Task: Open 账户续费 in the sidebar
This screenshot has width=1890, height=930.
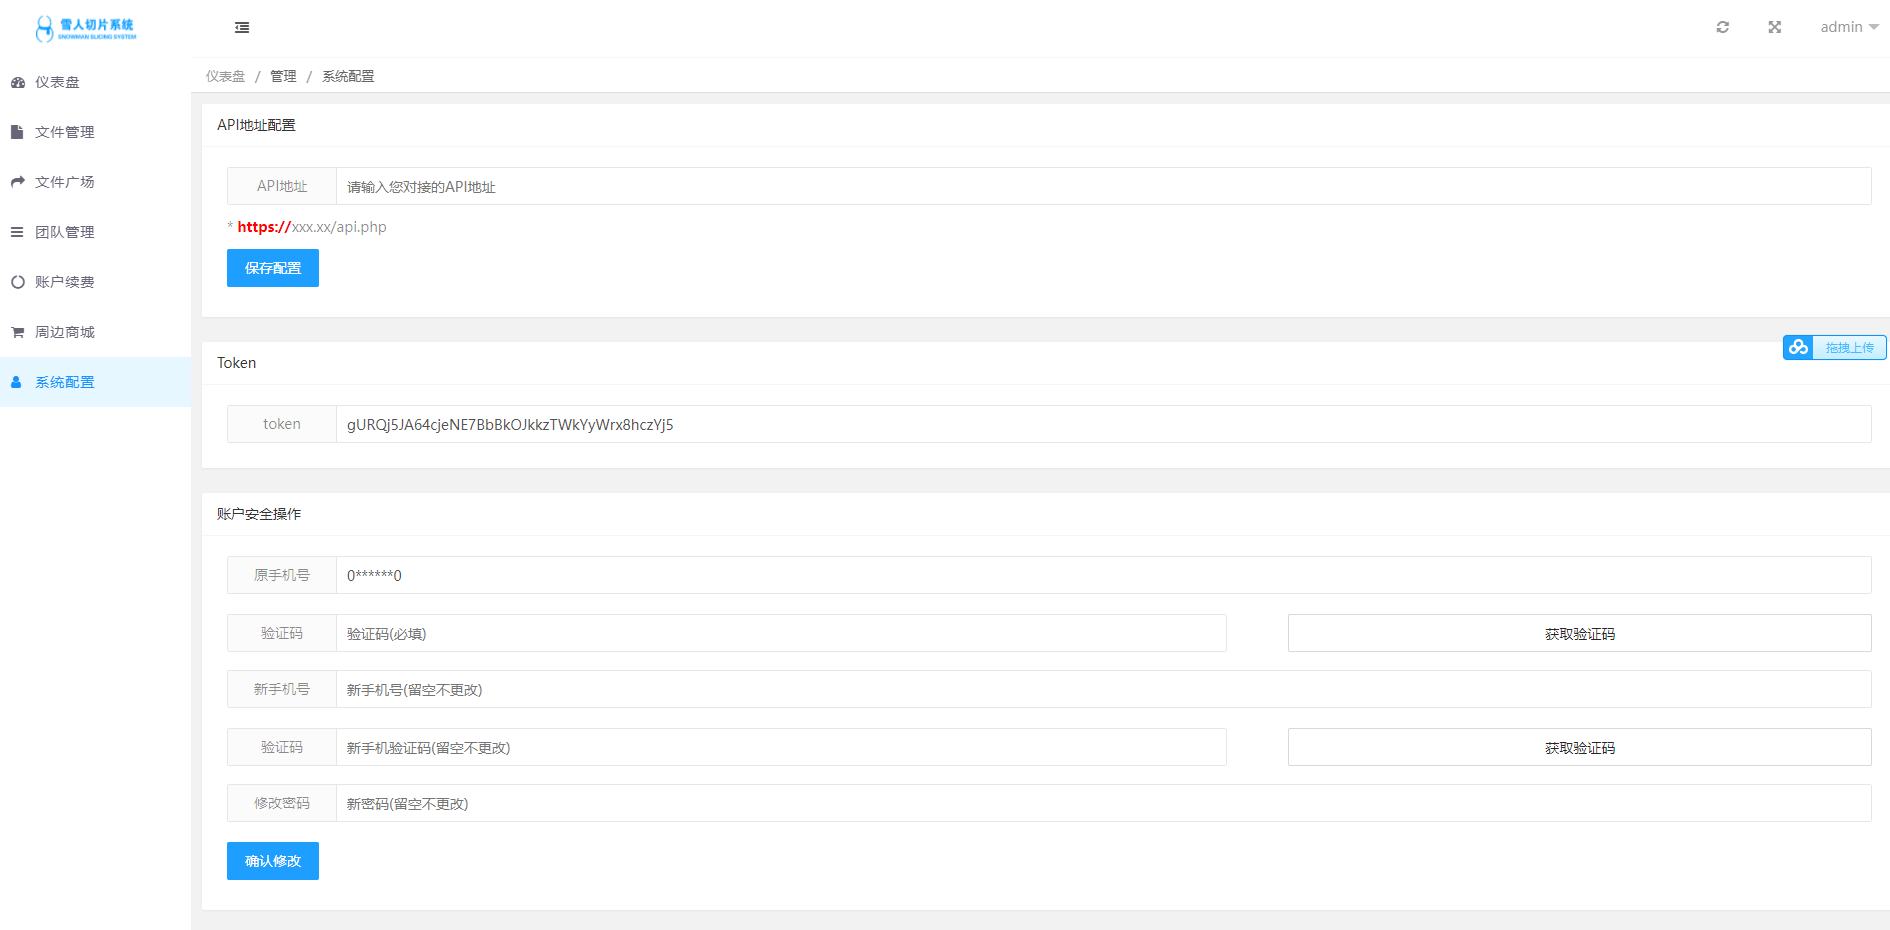Action: click(65, 282)
